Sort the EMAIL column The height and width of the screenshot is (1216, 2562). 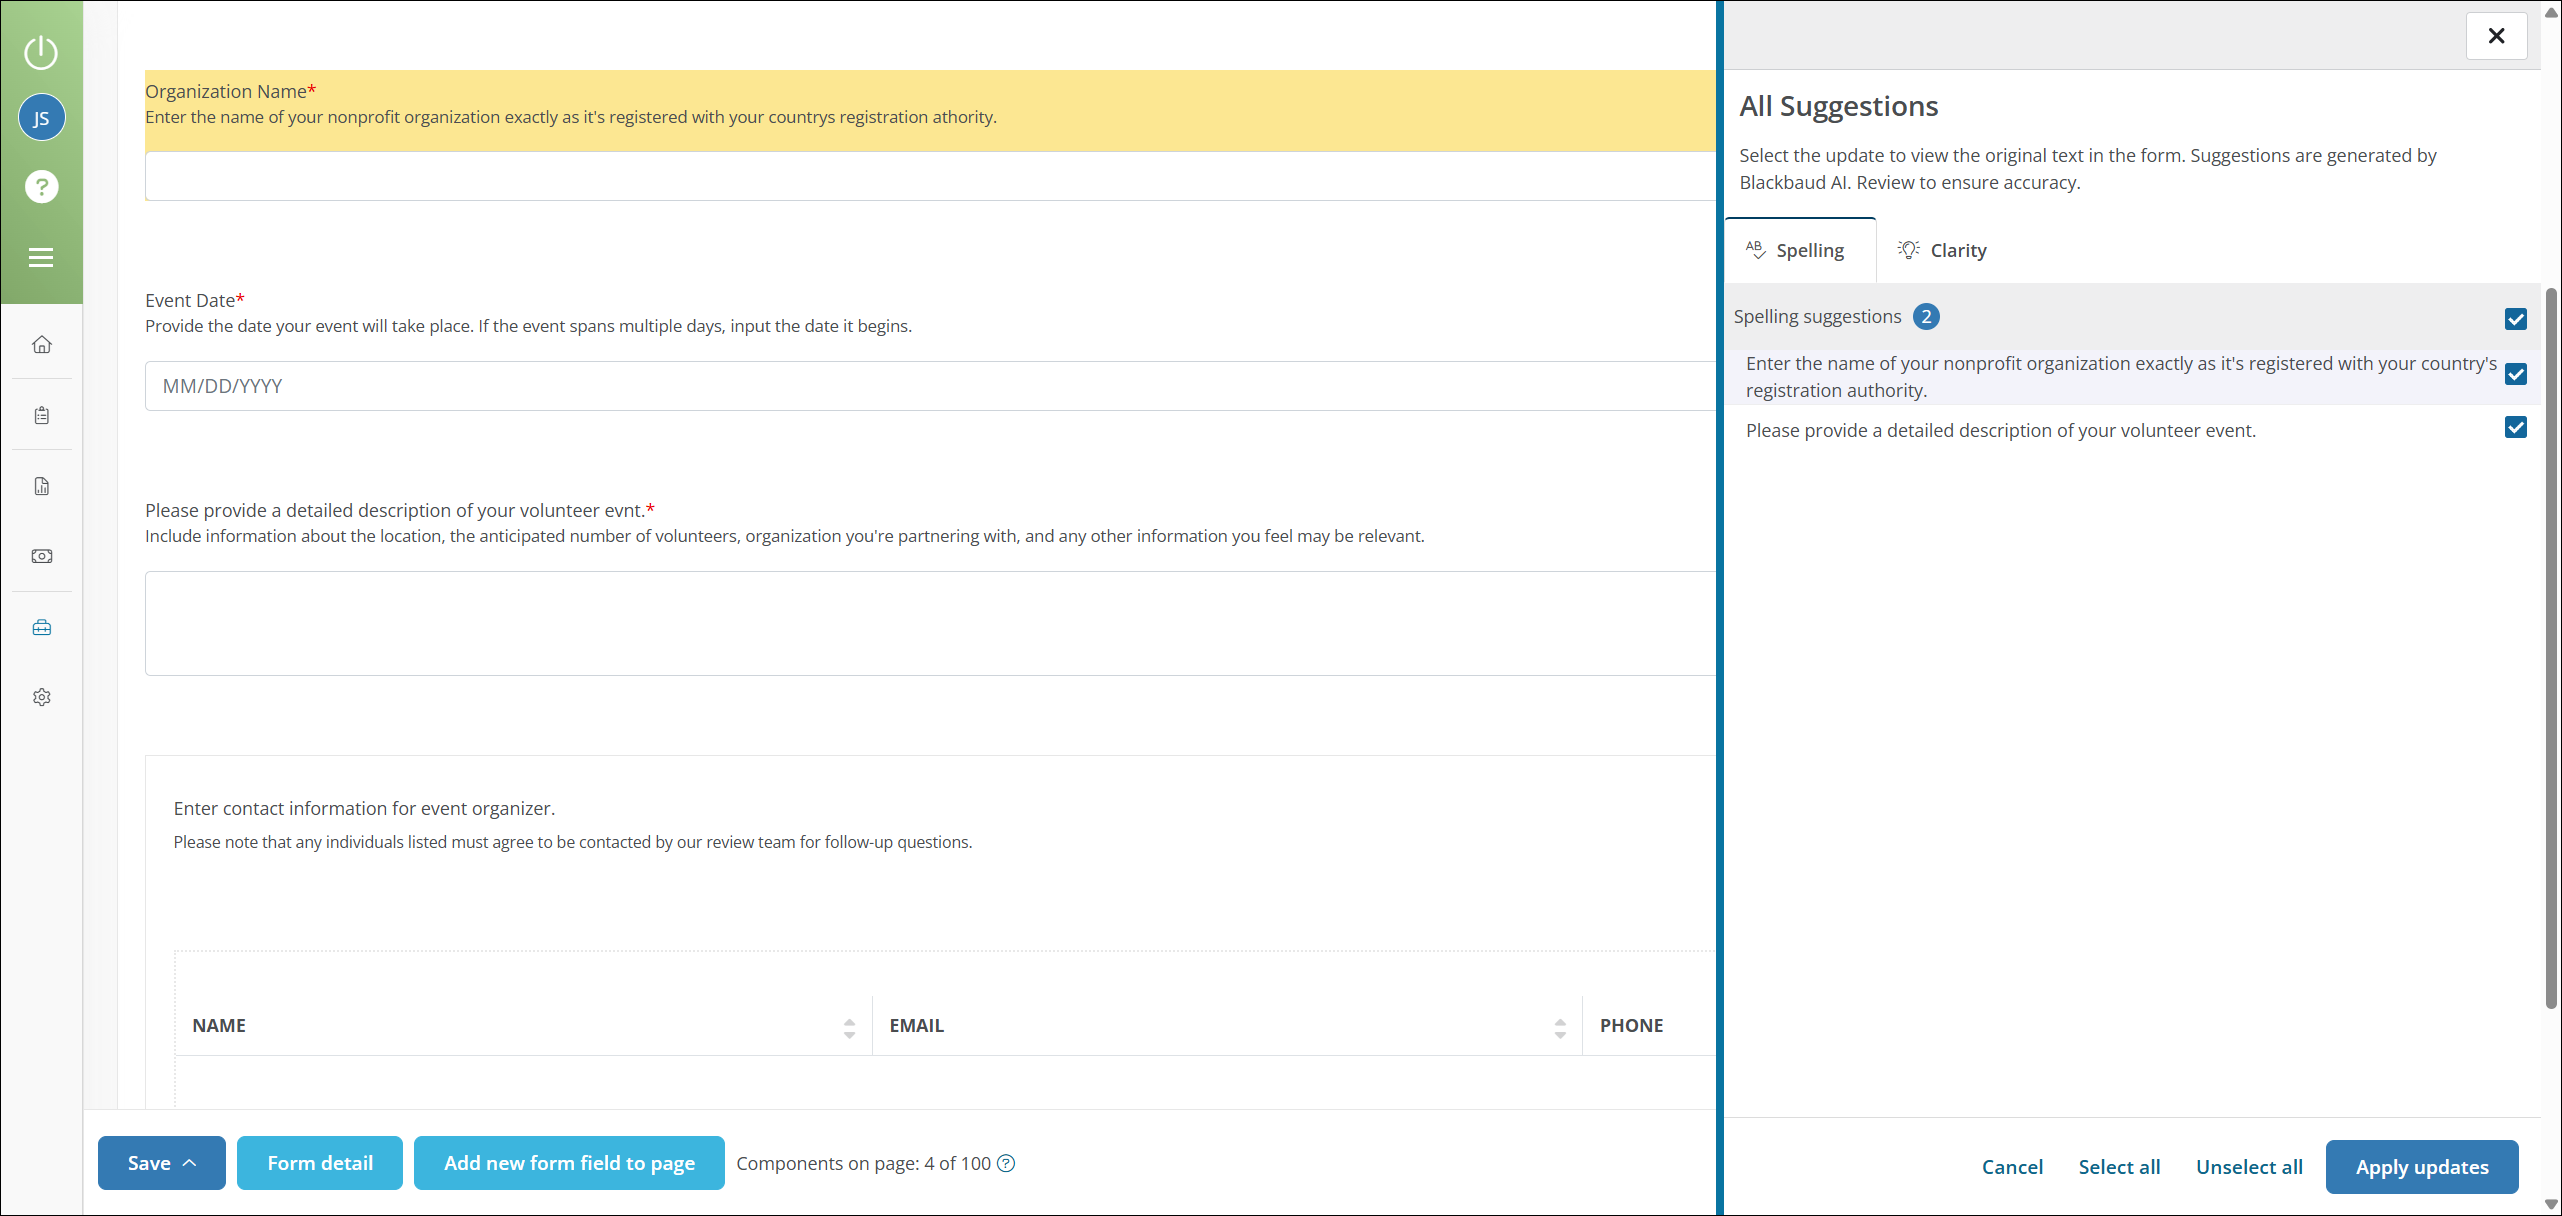pyautogui.click(x=1559, y=1027)
